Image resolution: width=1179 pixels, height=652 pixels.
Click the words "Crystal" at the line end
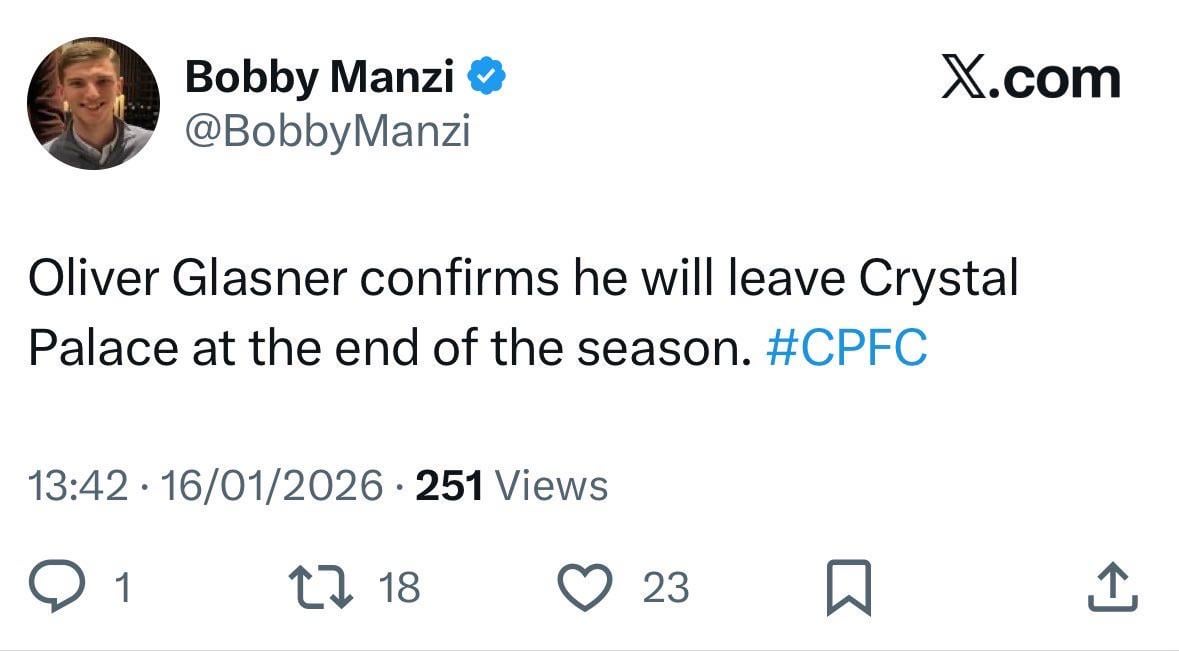click(x=938, y=281)
